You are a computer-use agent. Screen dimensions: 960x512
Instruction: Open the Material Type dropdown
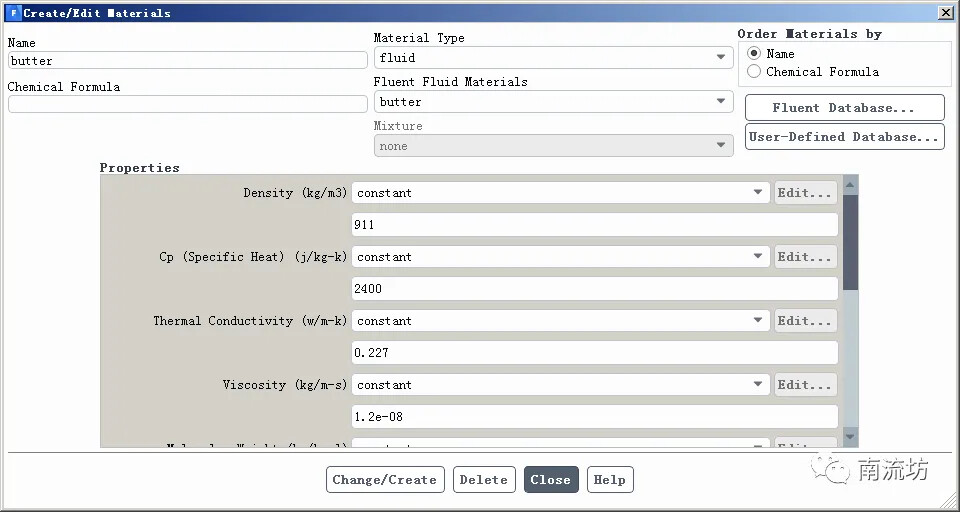coord(553,58)
